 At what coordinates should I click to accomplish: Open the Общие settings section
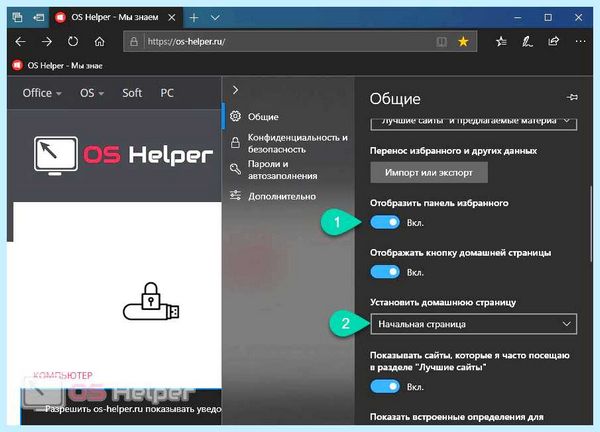[x=288, y=116]
